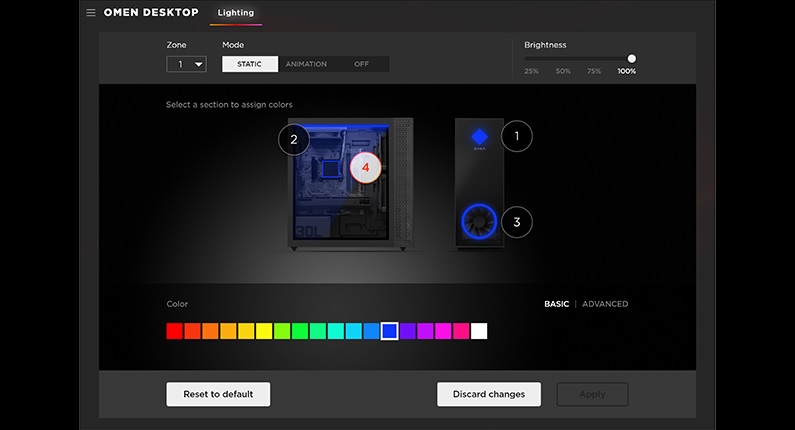This screenshot has height=430, width=795.
Task: Pick the red-orange color swatch
Action: click(x=192, y=331)
